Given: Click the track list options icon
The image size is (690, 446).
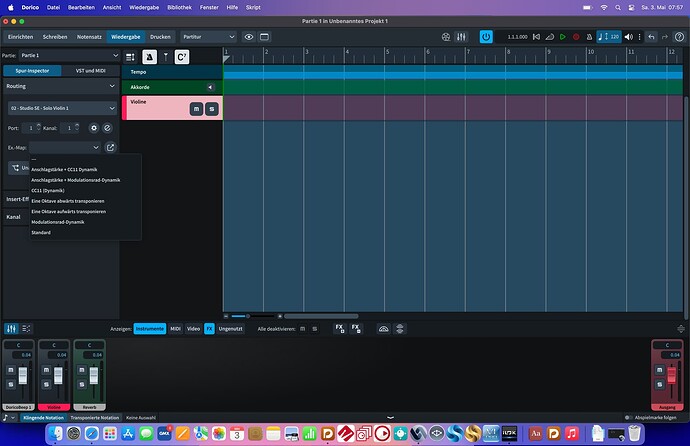Looking at the screenshot, I should tap(130, 57).
